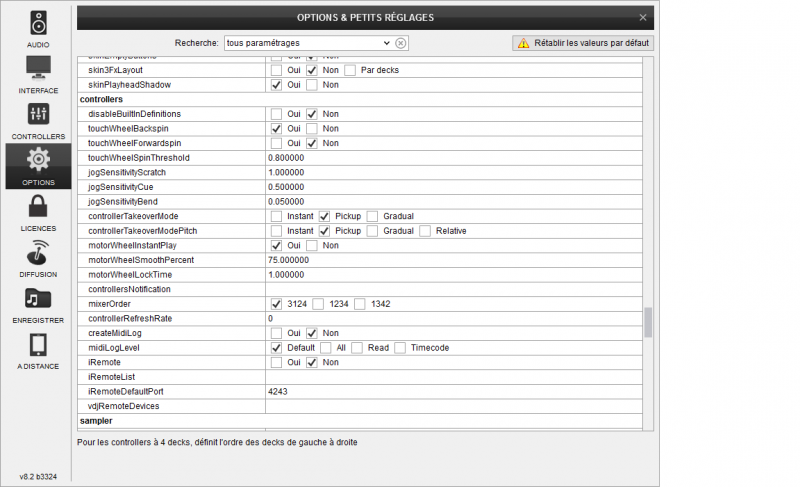Edit the motorWheelLockTime value 1.000000
This screenshot has height=487, width=800.
pos(454,275)
